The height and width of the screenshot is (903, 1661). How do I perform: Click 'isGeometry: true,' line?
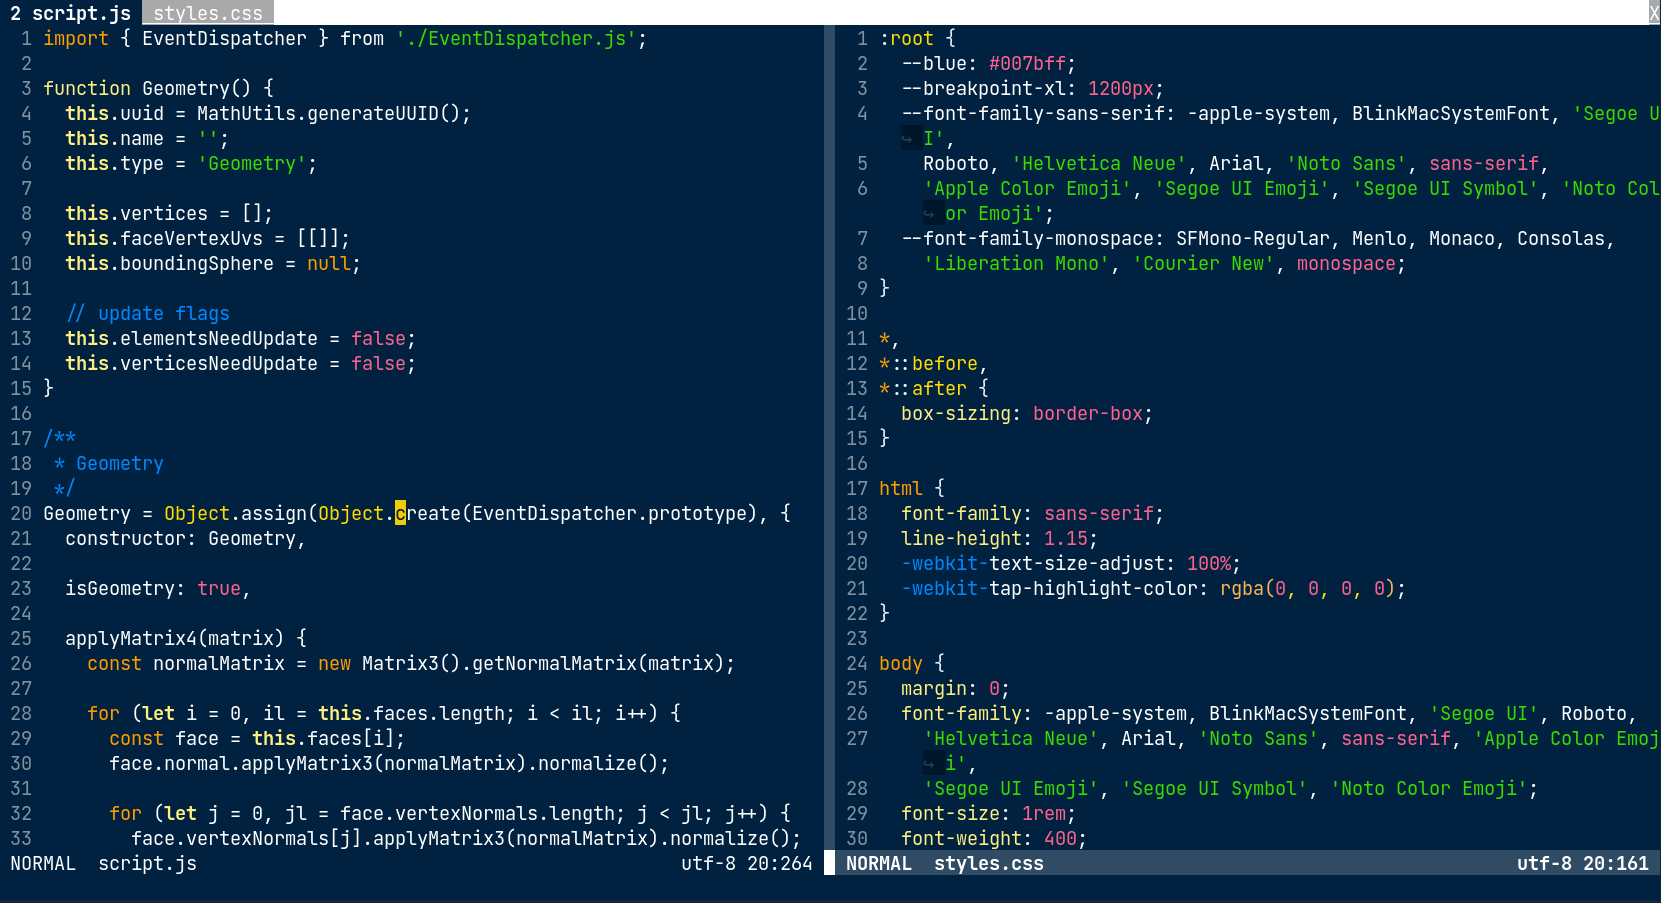(158, 588)
